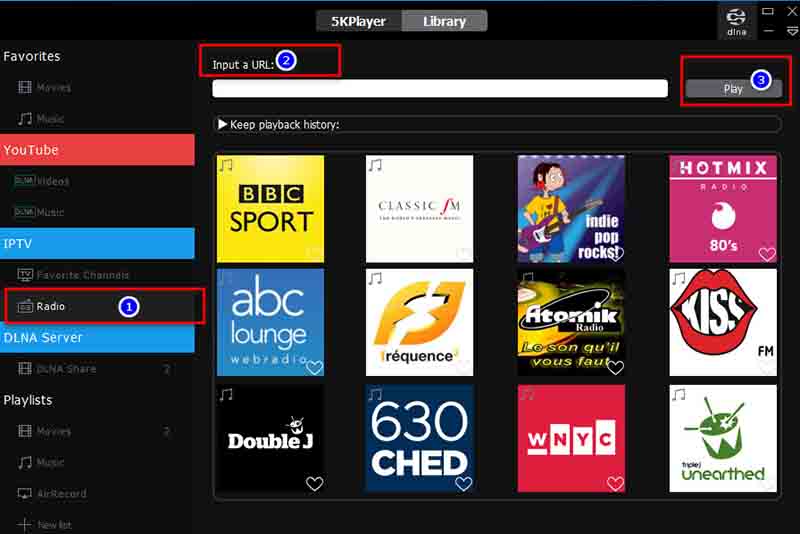Favorite 630 CHED with heart icon
800x534 pixels.
[463, 483]
